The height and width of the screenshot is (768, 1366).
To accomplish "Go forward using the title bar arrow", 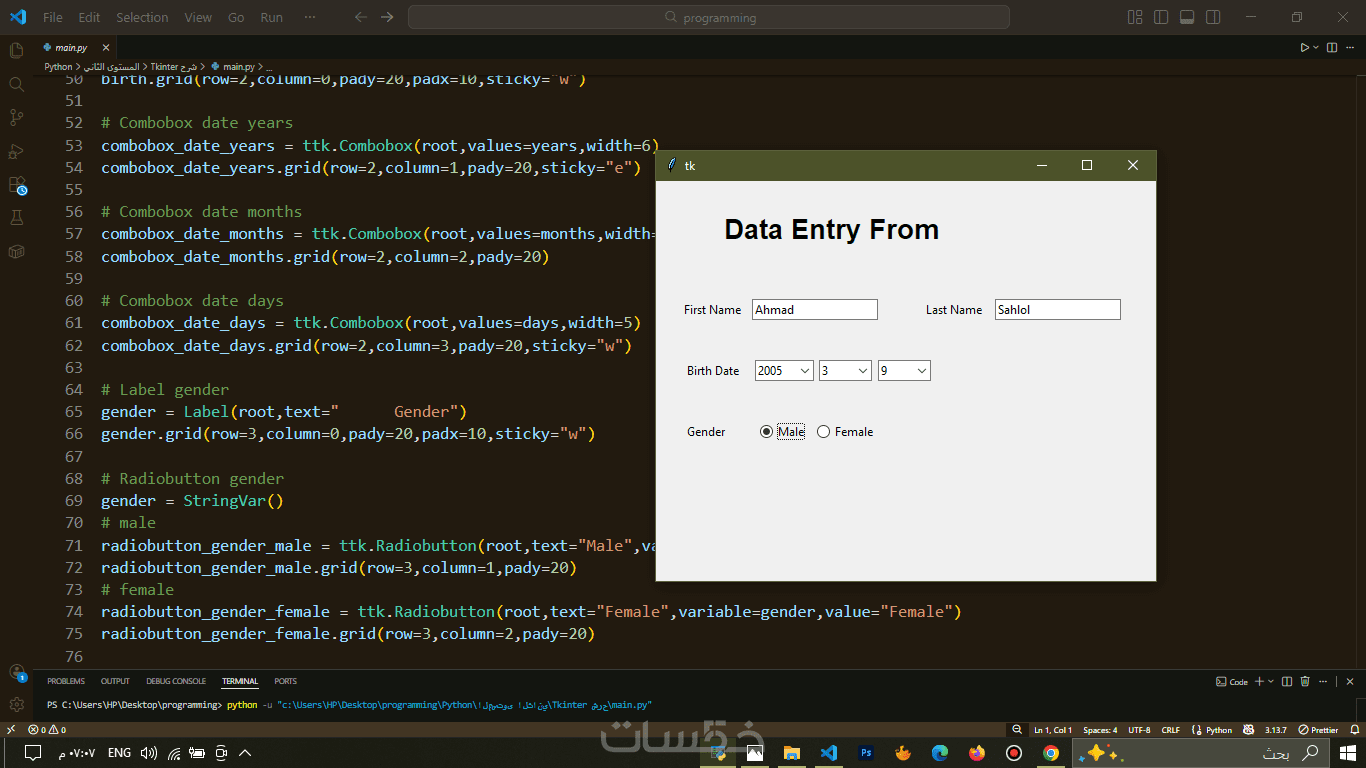I will tap(387, 17).
